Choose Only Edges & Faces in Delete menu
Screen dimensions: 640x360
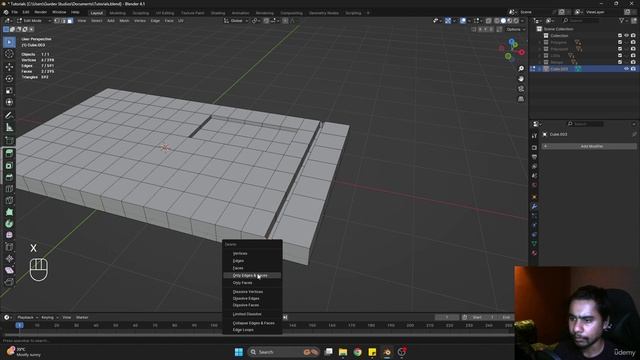[x=252, y=276]
